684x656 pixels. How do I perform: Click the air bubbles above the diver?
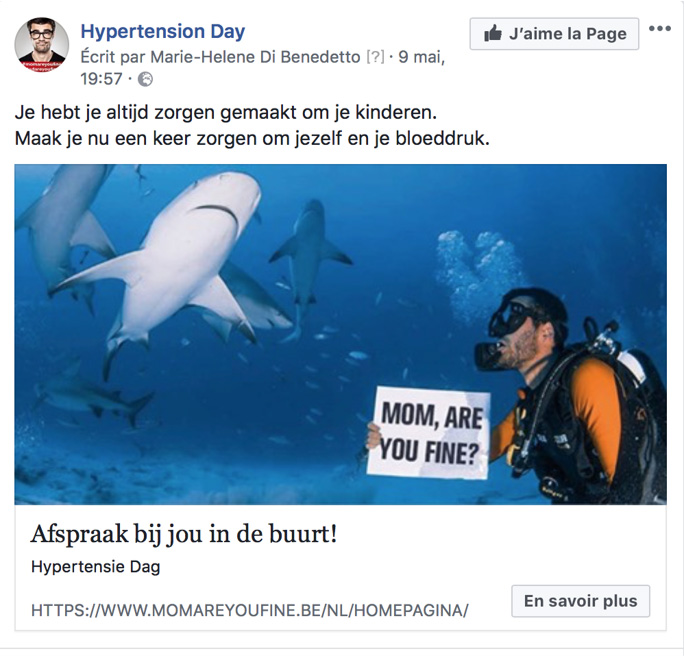(x=480, y=273)
